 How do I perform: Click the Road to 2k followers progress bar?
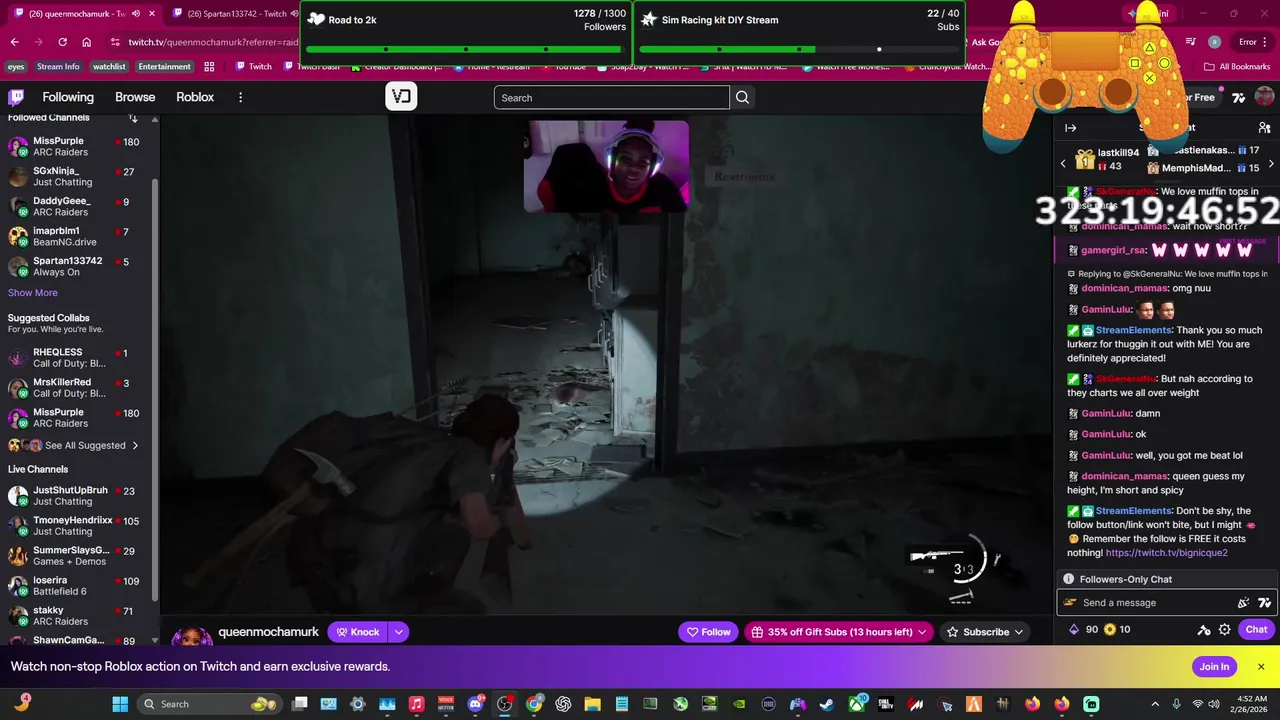pos(466,49)
